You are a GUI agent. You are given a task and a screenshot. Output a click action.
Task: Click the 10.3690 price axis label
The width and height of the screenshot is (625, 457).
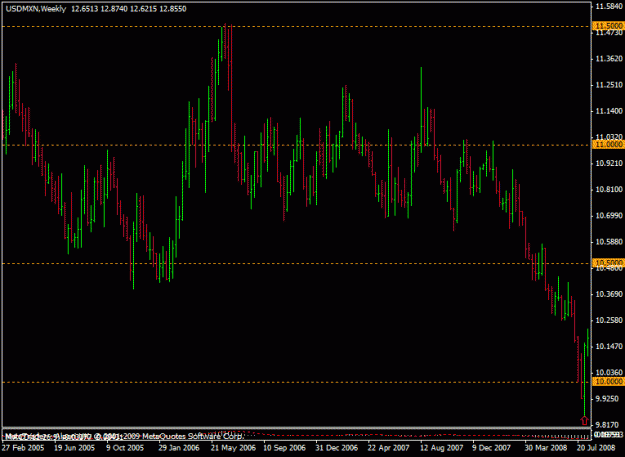click(609, 294)
